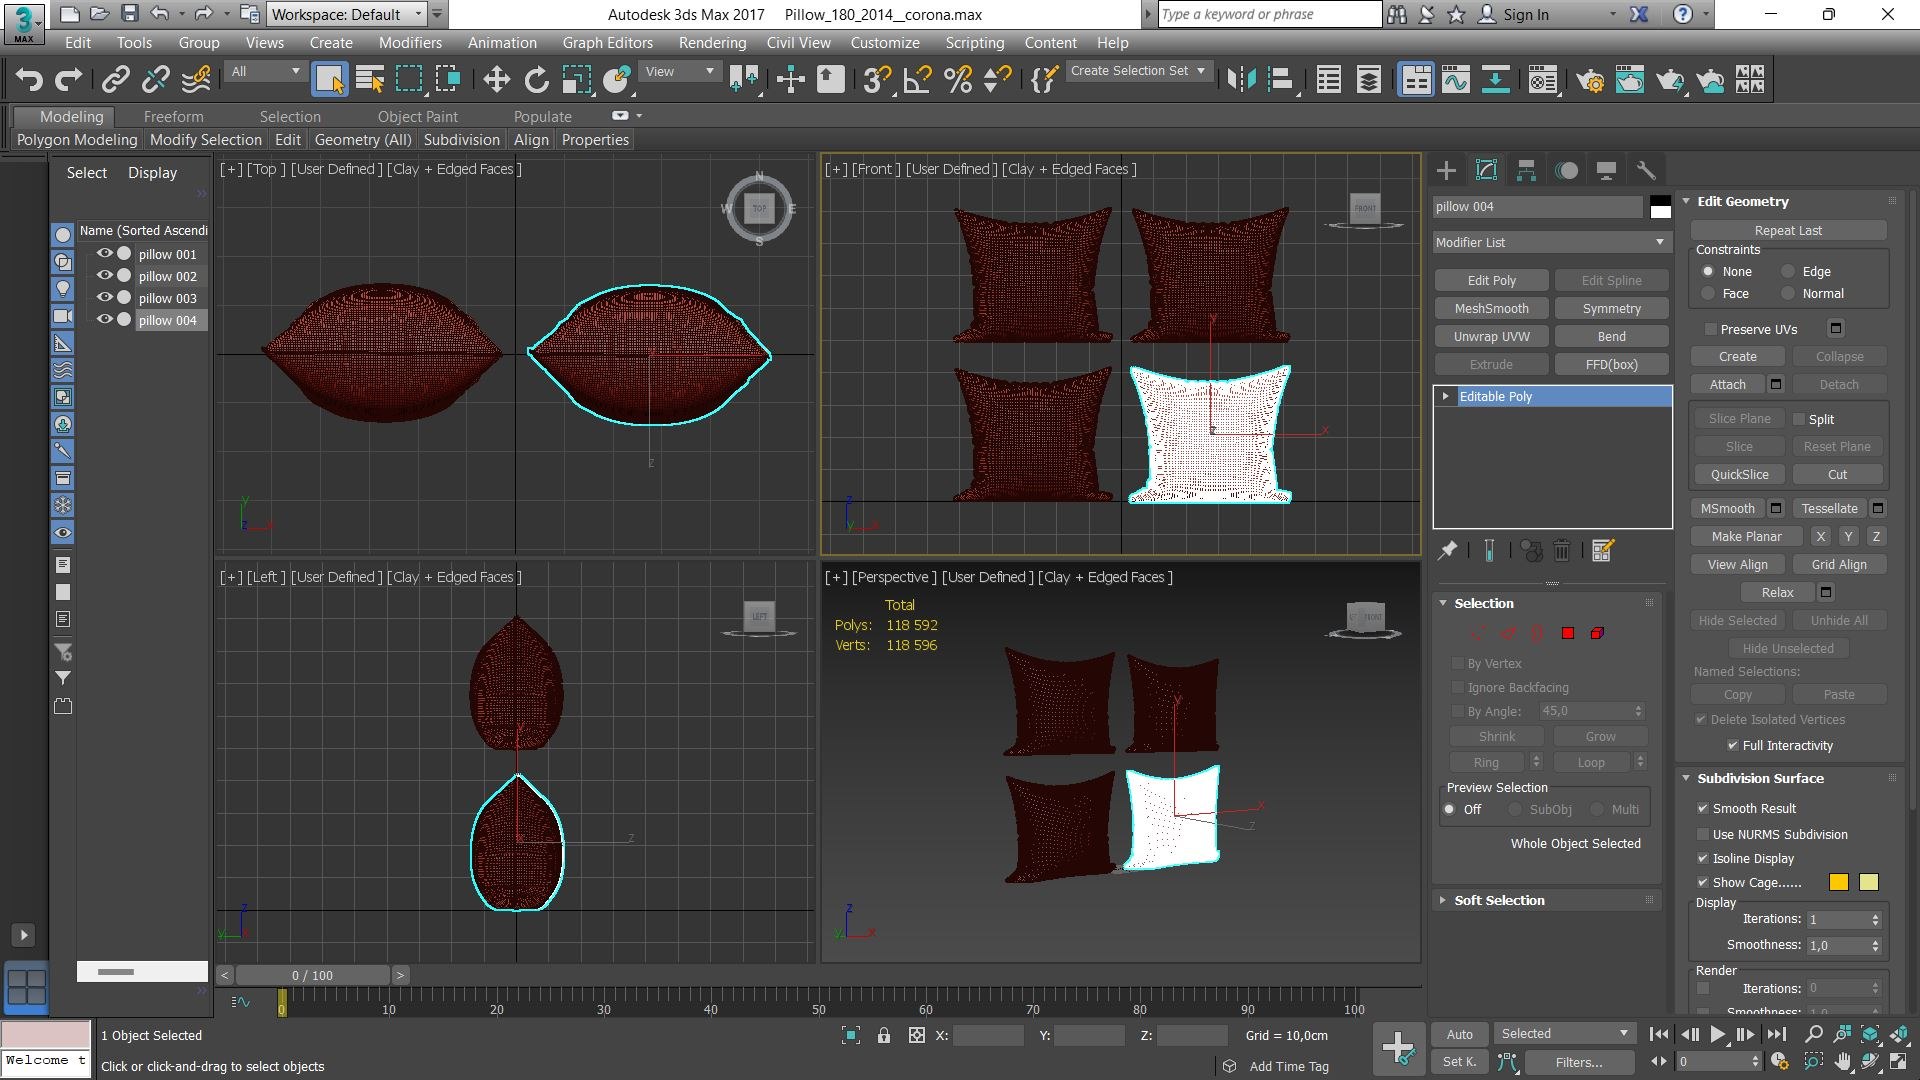Click the orange Show Cage color swatch

[1838, 882]
